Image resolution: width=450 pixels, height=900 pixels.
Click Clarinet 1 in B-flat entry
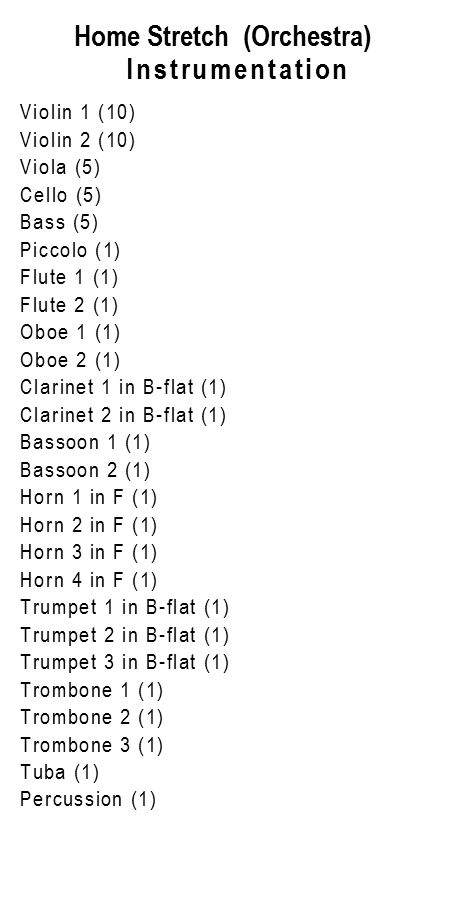[x=123, y=387]
